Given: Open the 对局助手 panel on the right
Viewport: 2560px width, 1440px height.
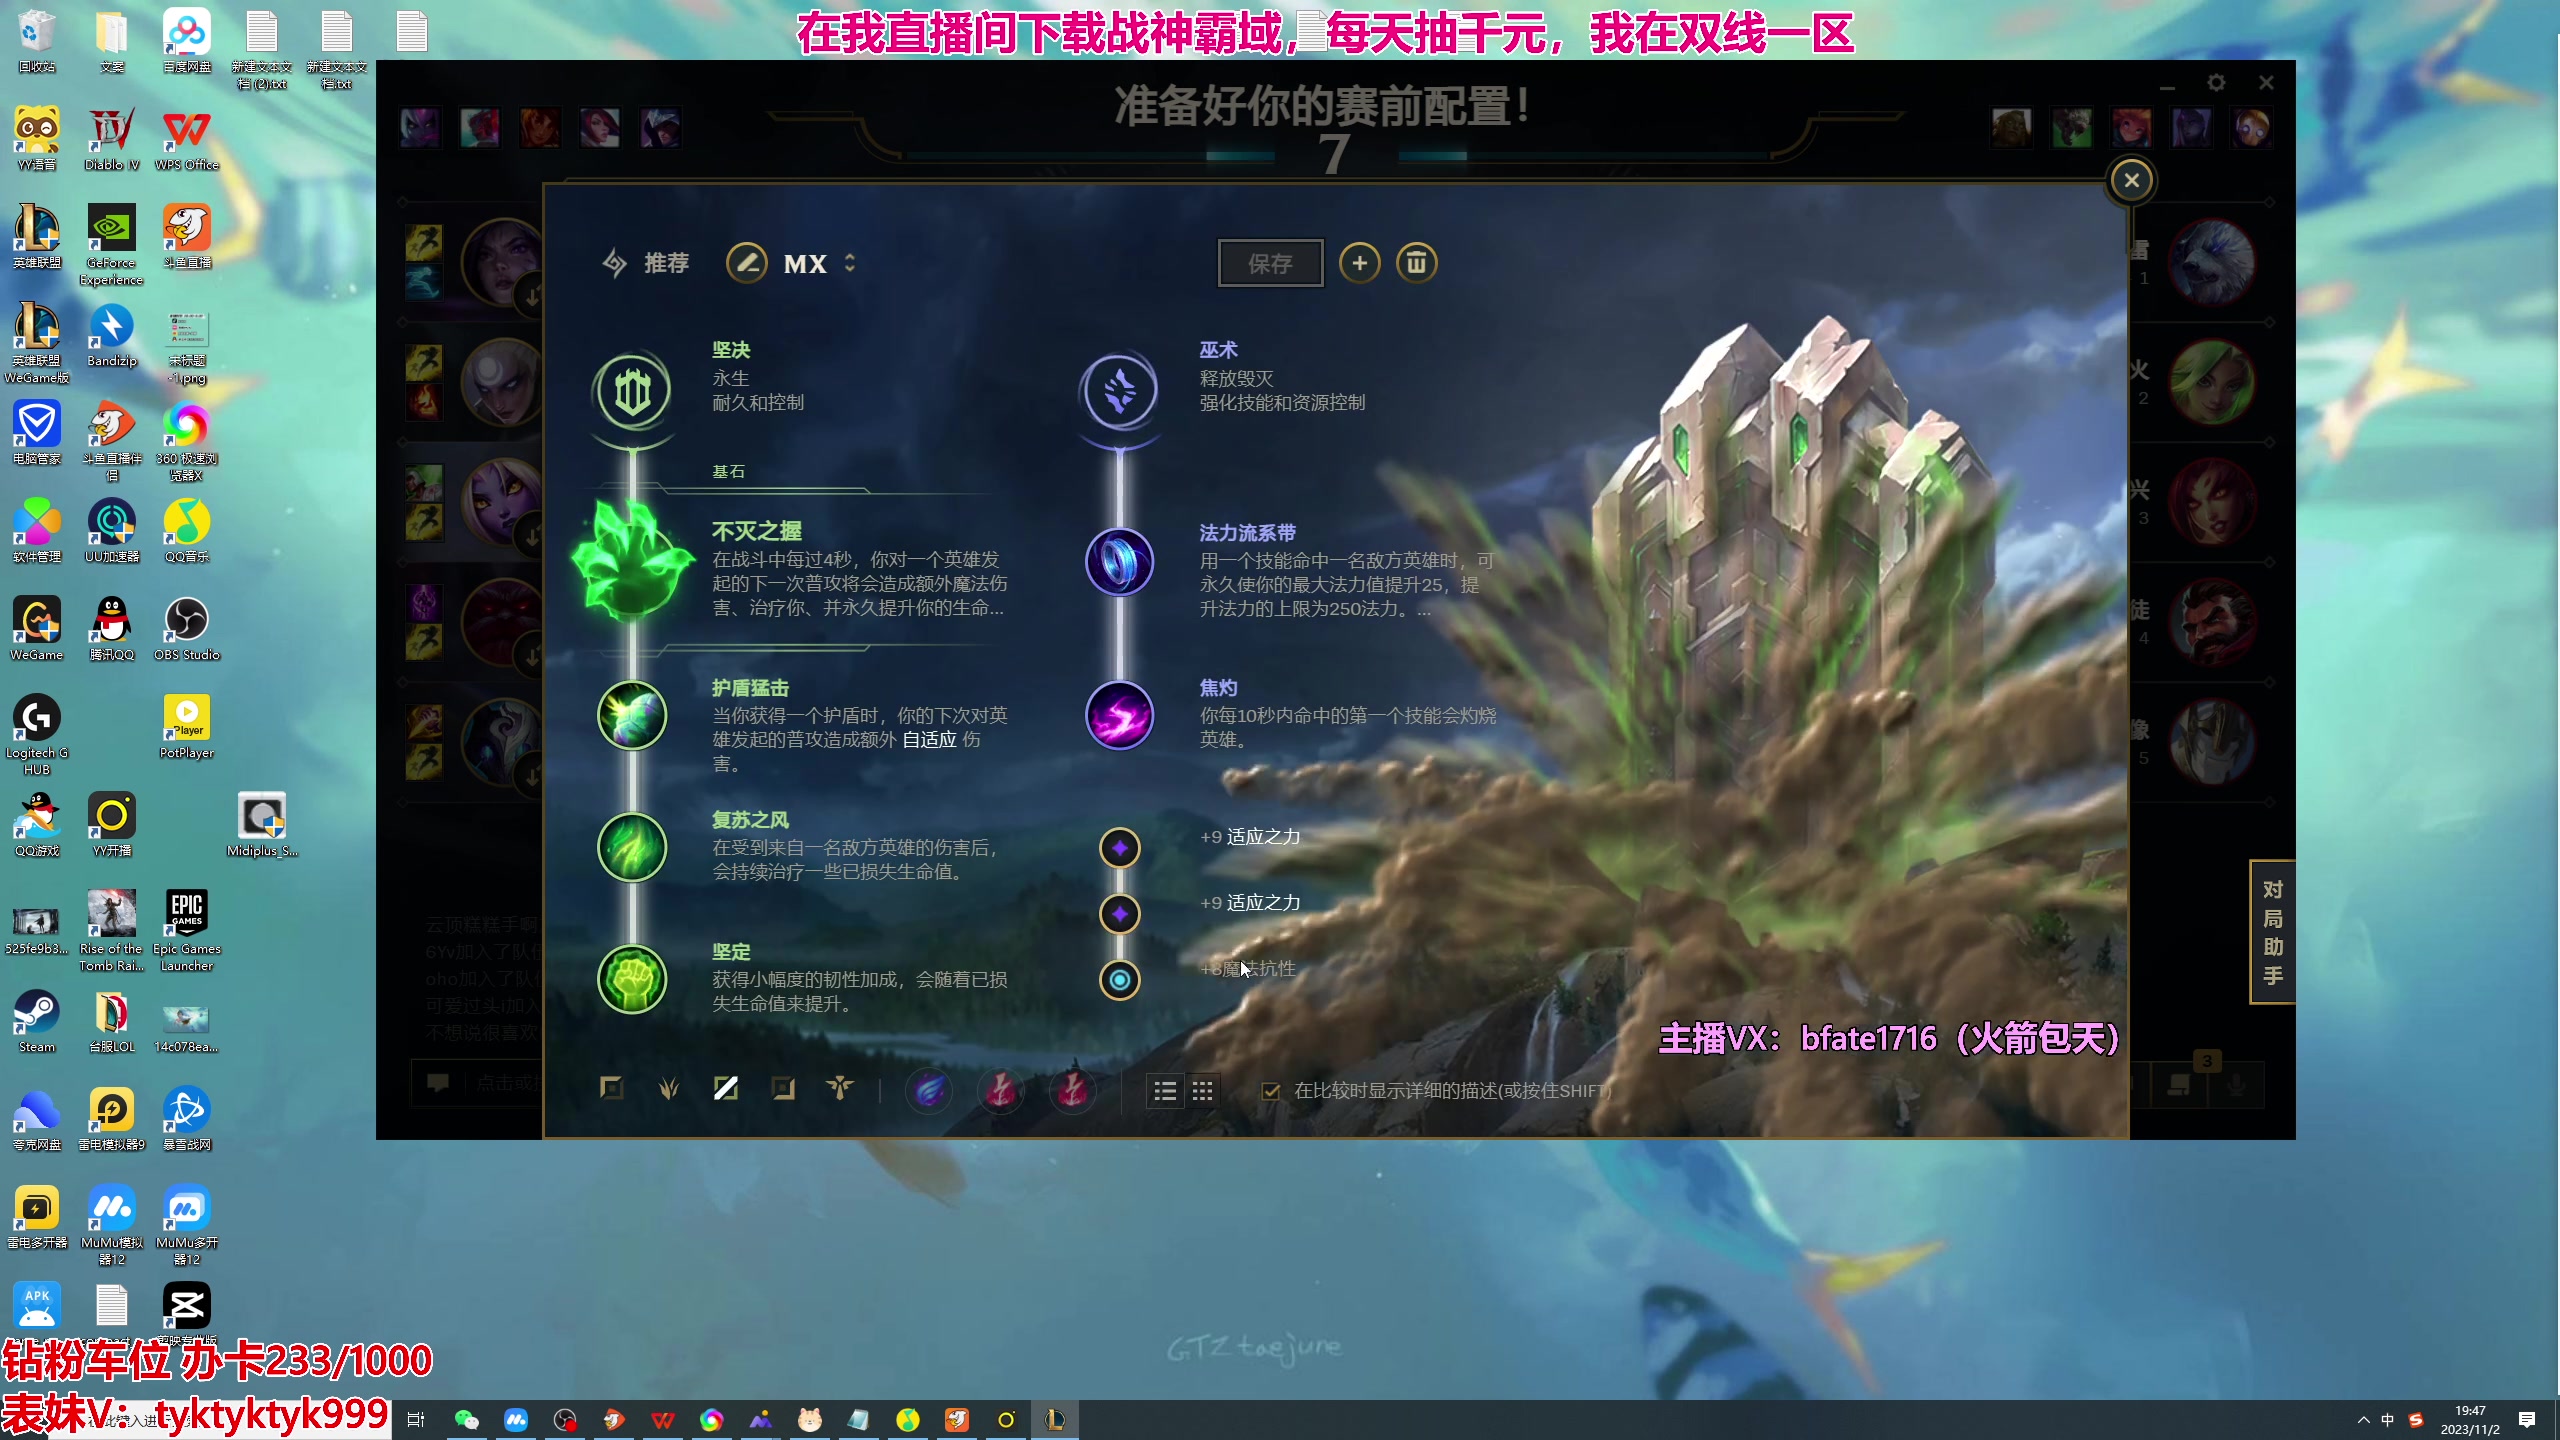Looking at the screenshot, I should (x=2271, y=932).
